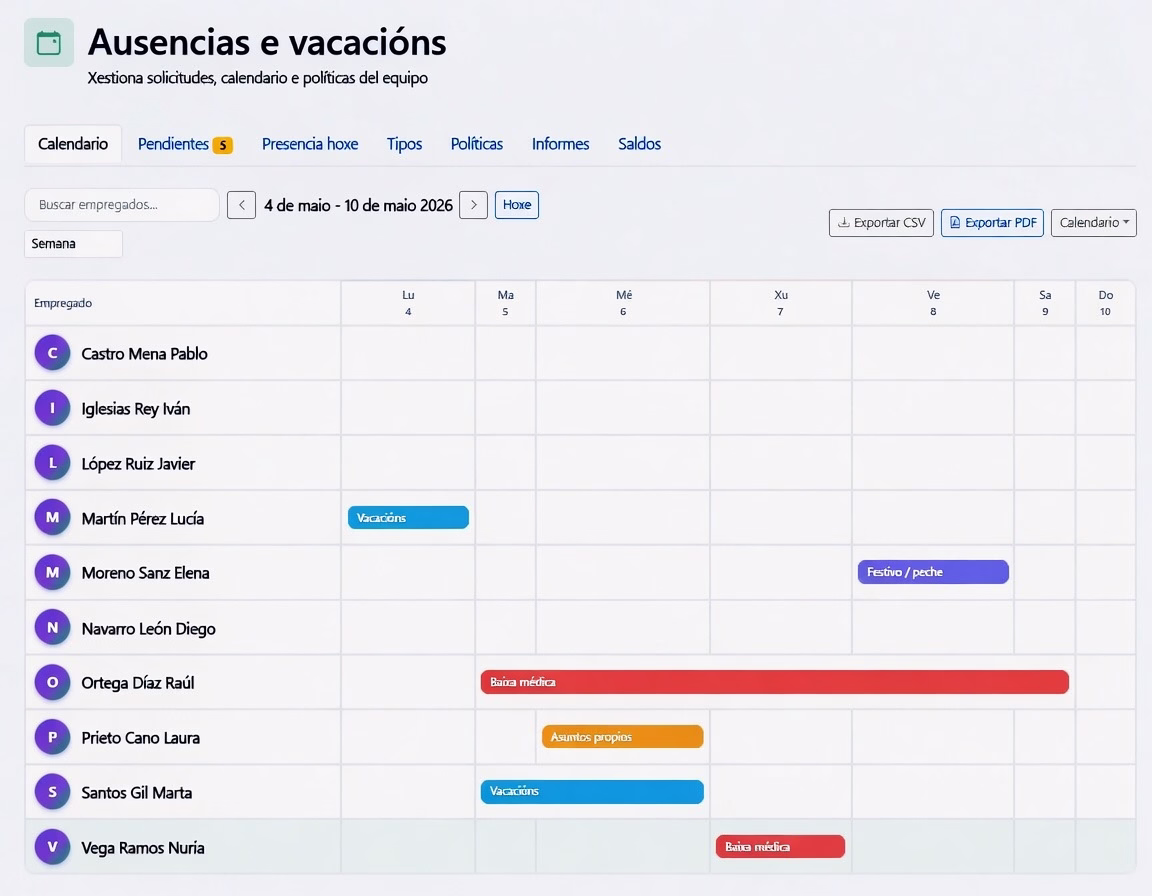Open the Semana period selector
The width and height of the screenshot is (1152, 896).
tap(73, 244)
